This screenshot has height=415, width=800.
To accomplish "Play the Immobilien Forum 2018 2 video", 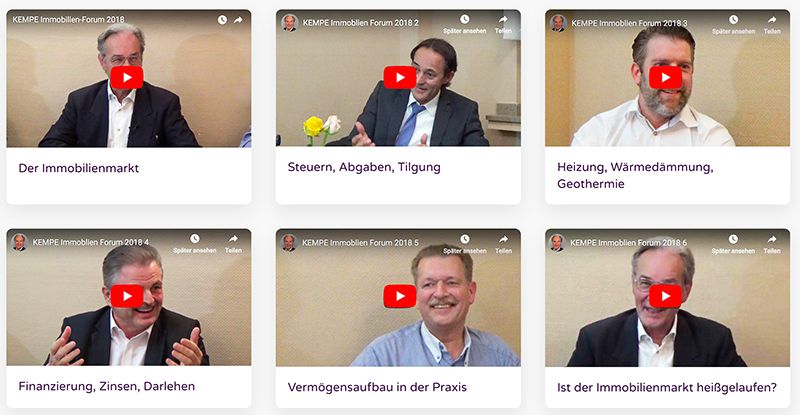I will tap(399, 78).
